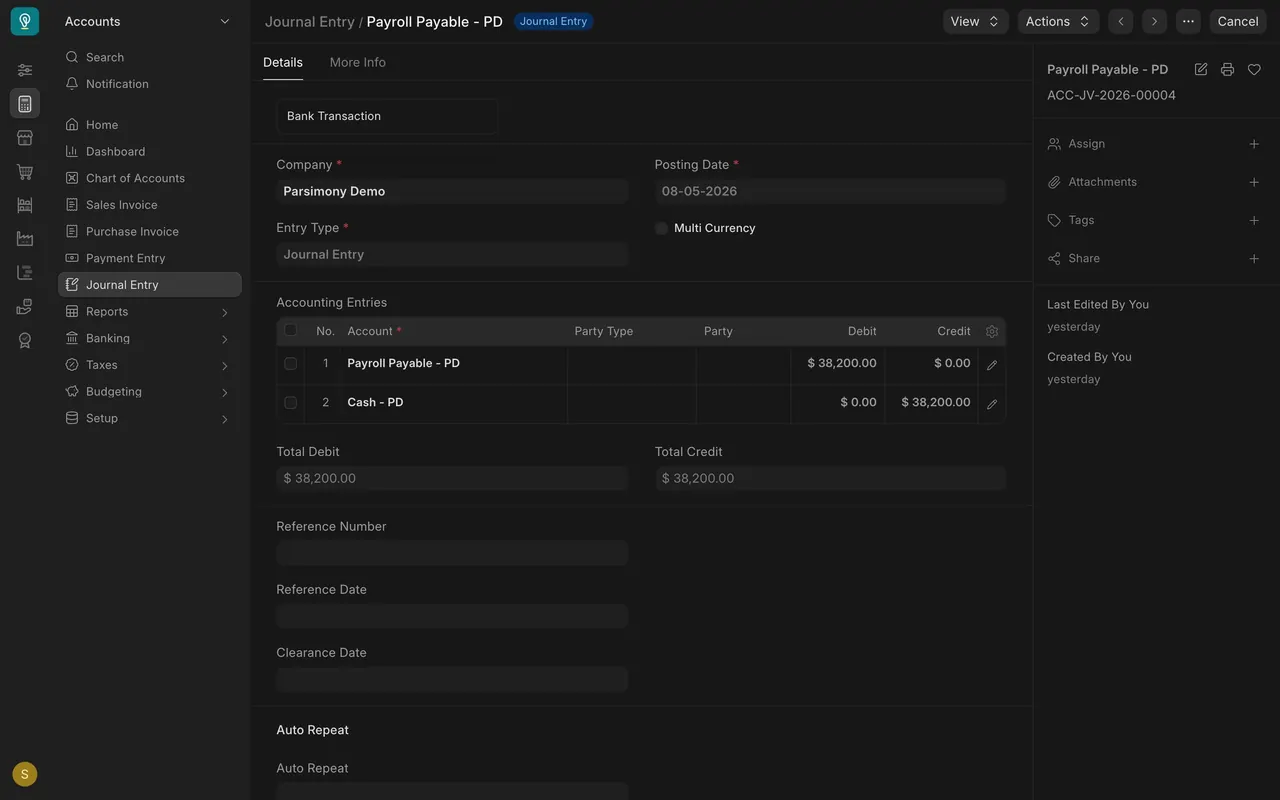Click the $ 38,200.00 debit cell in row 1
This screenshot has height=800, width=1280.
click(x=837, y=364)
